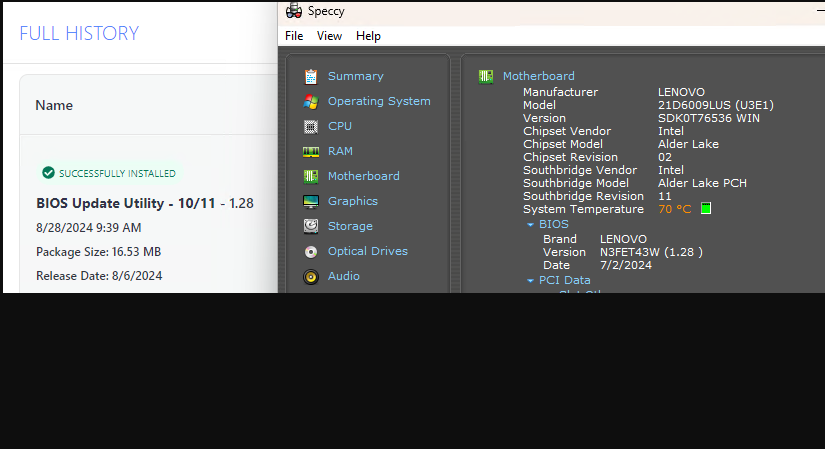Screen dimensions: 825x449
Task: Click the System Temperature label
Action: [583, 209]
